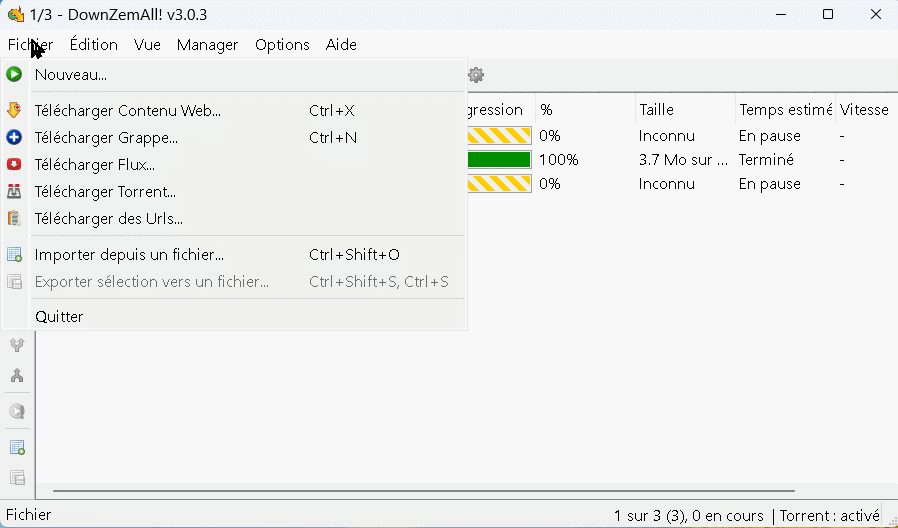Screen dimensions: 898x528
Task: Click Quitter to exit the application
Action: click(59, 317)
